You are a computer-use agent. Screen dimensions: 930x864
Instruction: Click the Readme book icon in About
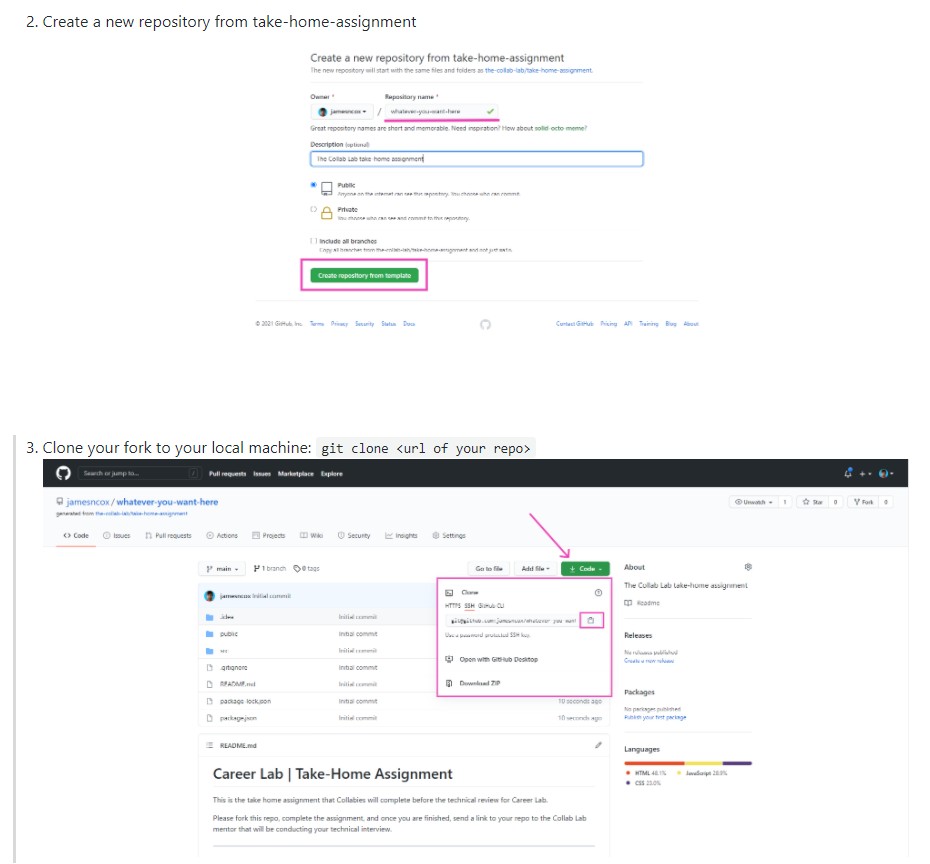(628, 603)
